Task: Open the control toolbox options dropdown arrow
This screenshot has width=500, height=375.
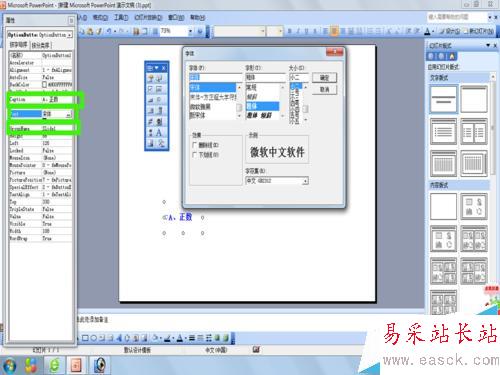Action: 156,68
